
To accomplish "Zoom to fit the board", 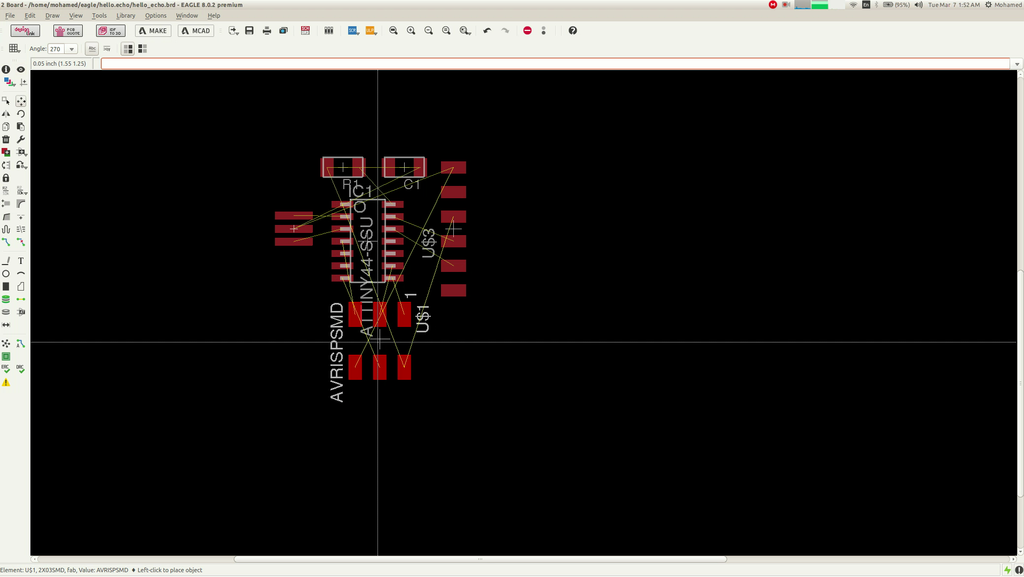I will pyautogui.click(x=393, y=31).
